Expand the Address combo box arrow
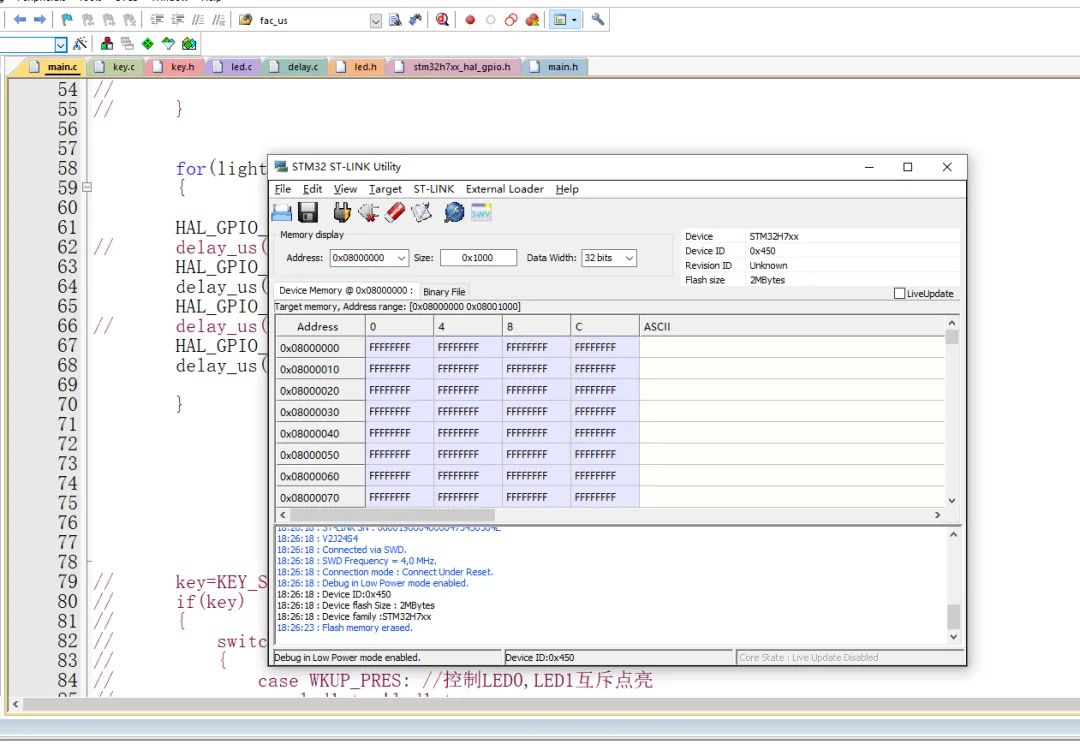Viewport: 1080px width, 744px height. [399, 257]
